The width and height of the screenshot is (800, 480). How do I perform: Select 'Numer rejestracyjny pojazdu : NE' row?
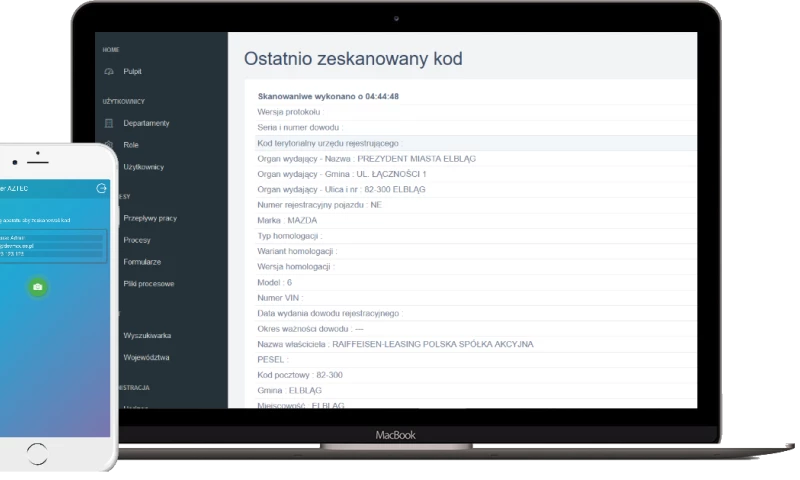tap(476, 205)
